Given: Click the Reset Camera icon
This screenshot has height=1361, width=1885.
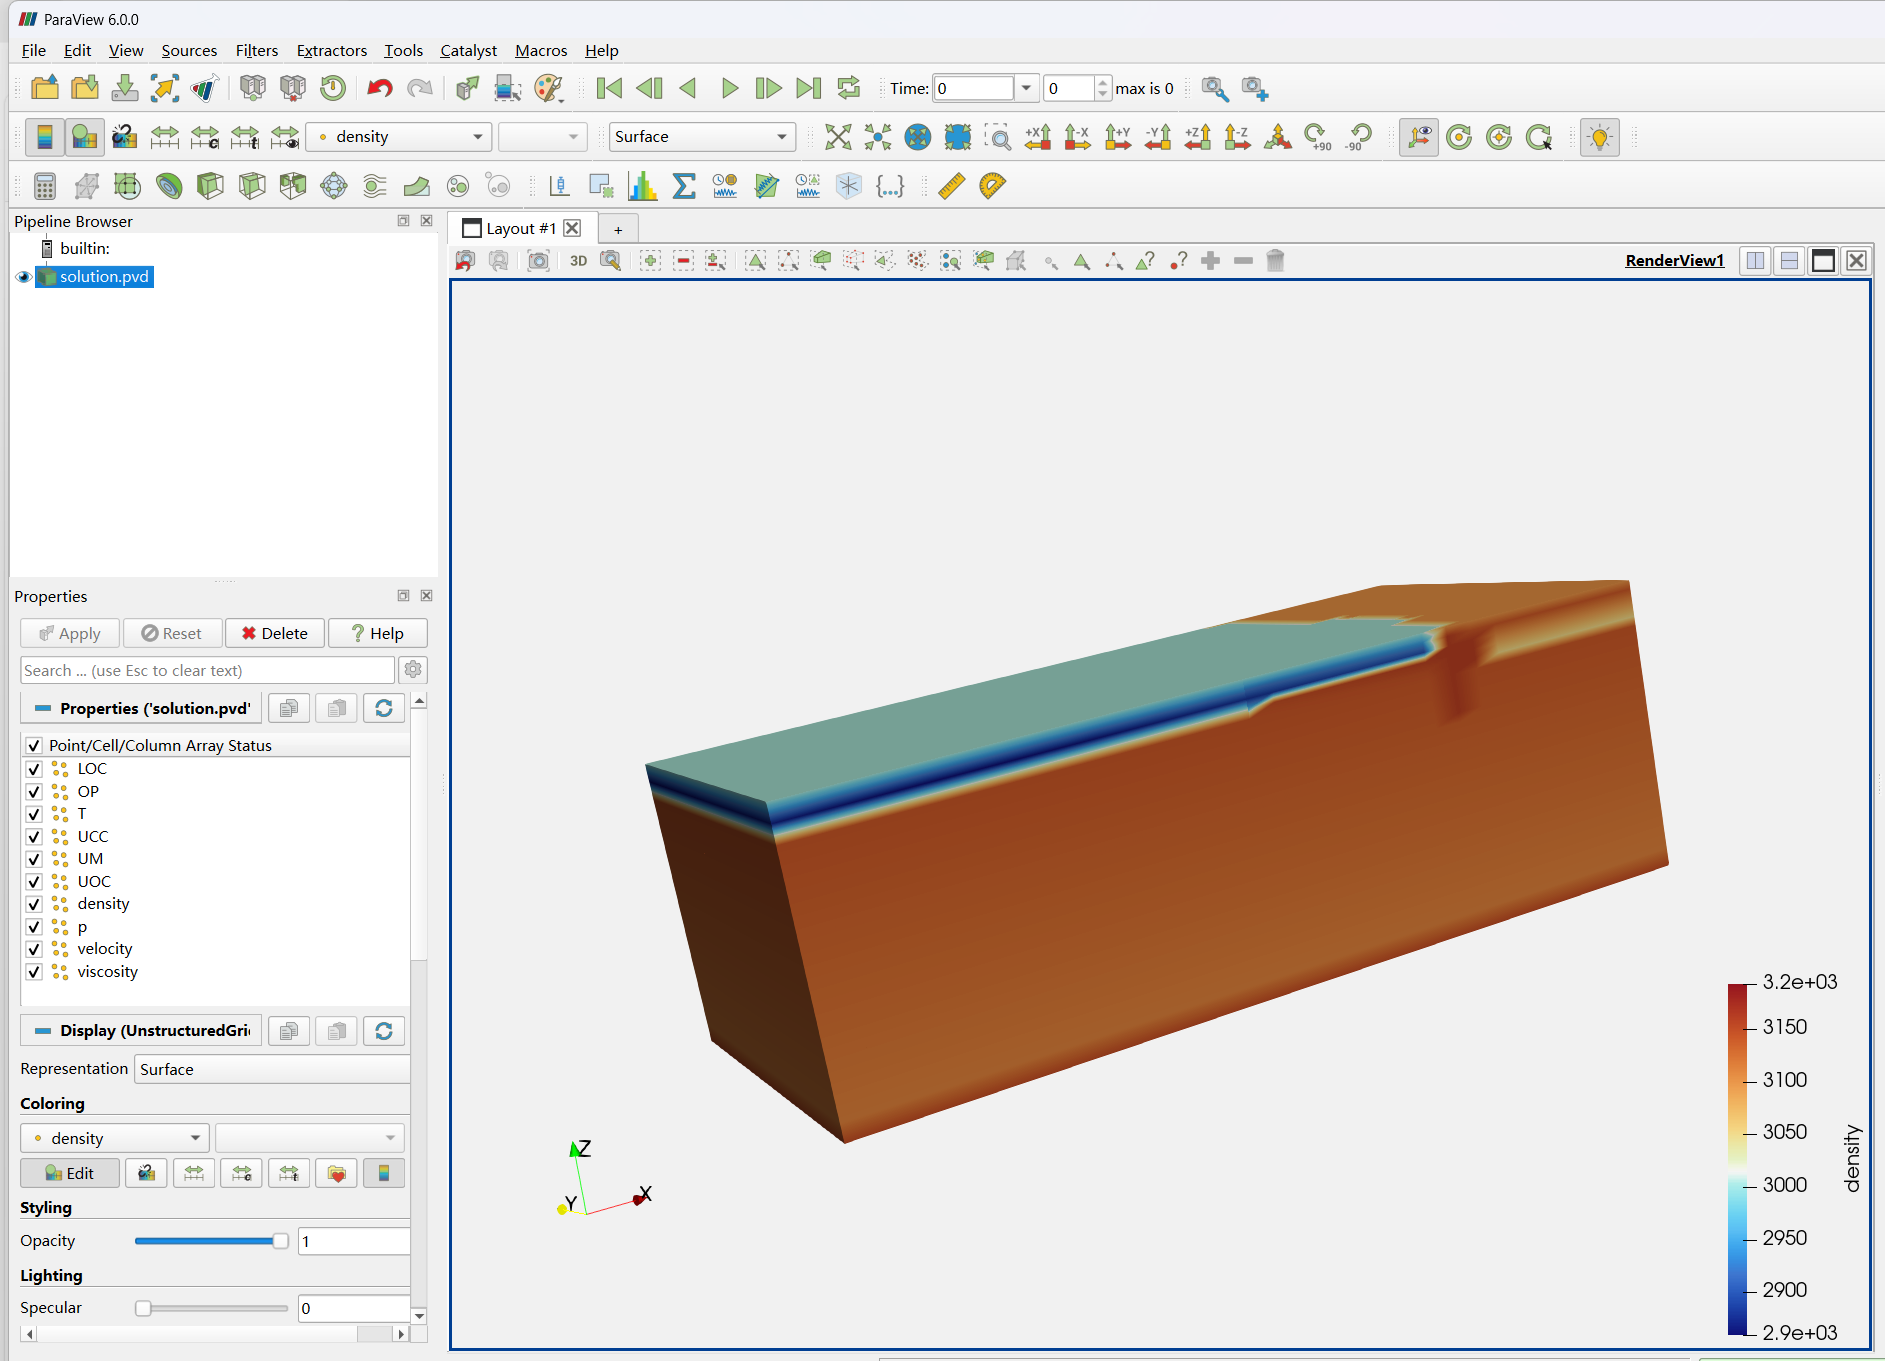Looking at the screenshot, I should [x=838, y=137].
